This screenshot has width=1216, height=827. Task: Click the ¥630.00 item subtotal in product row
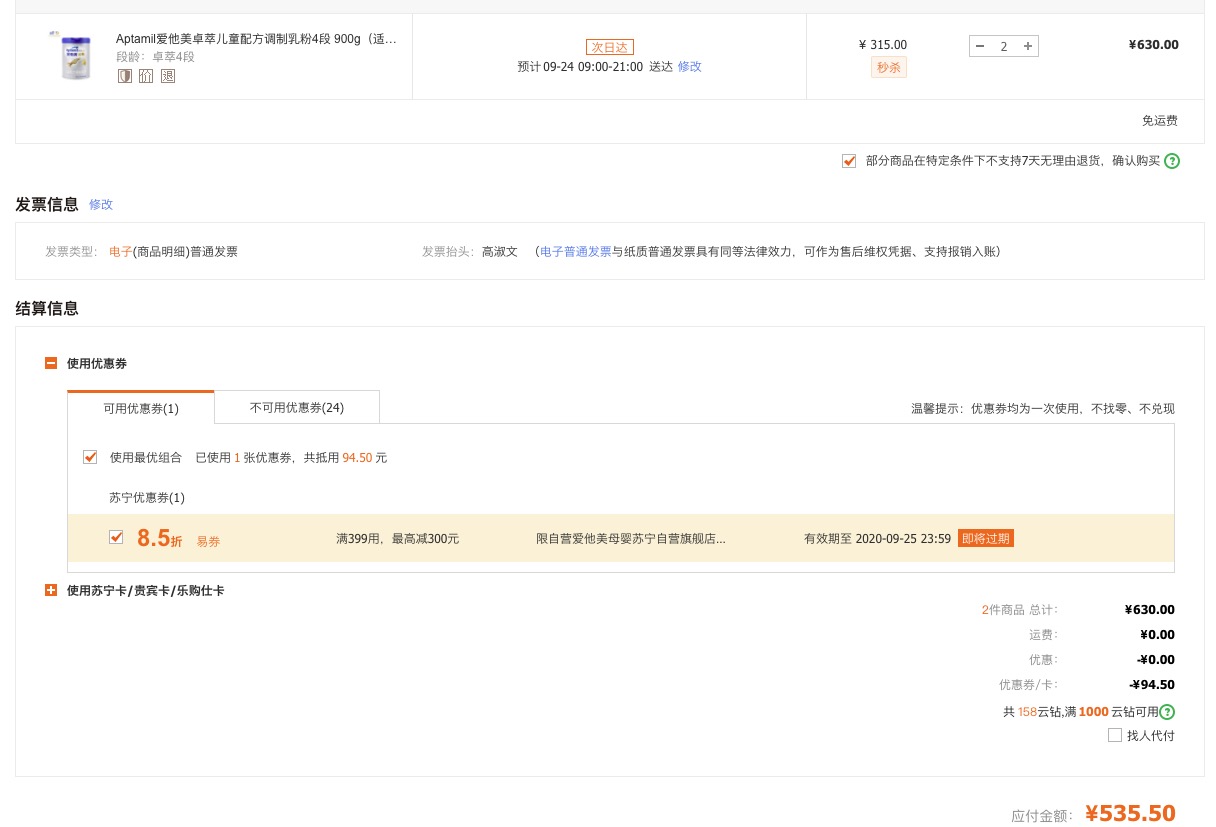[x=1154, y=45]
